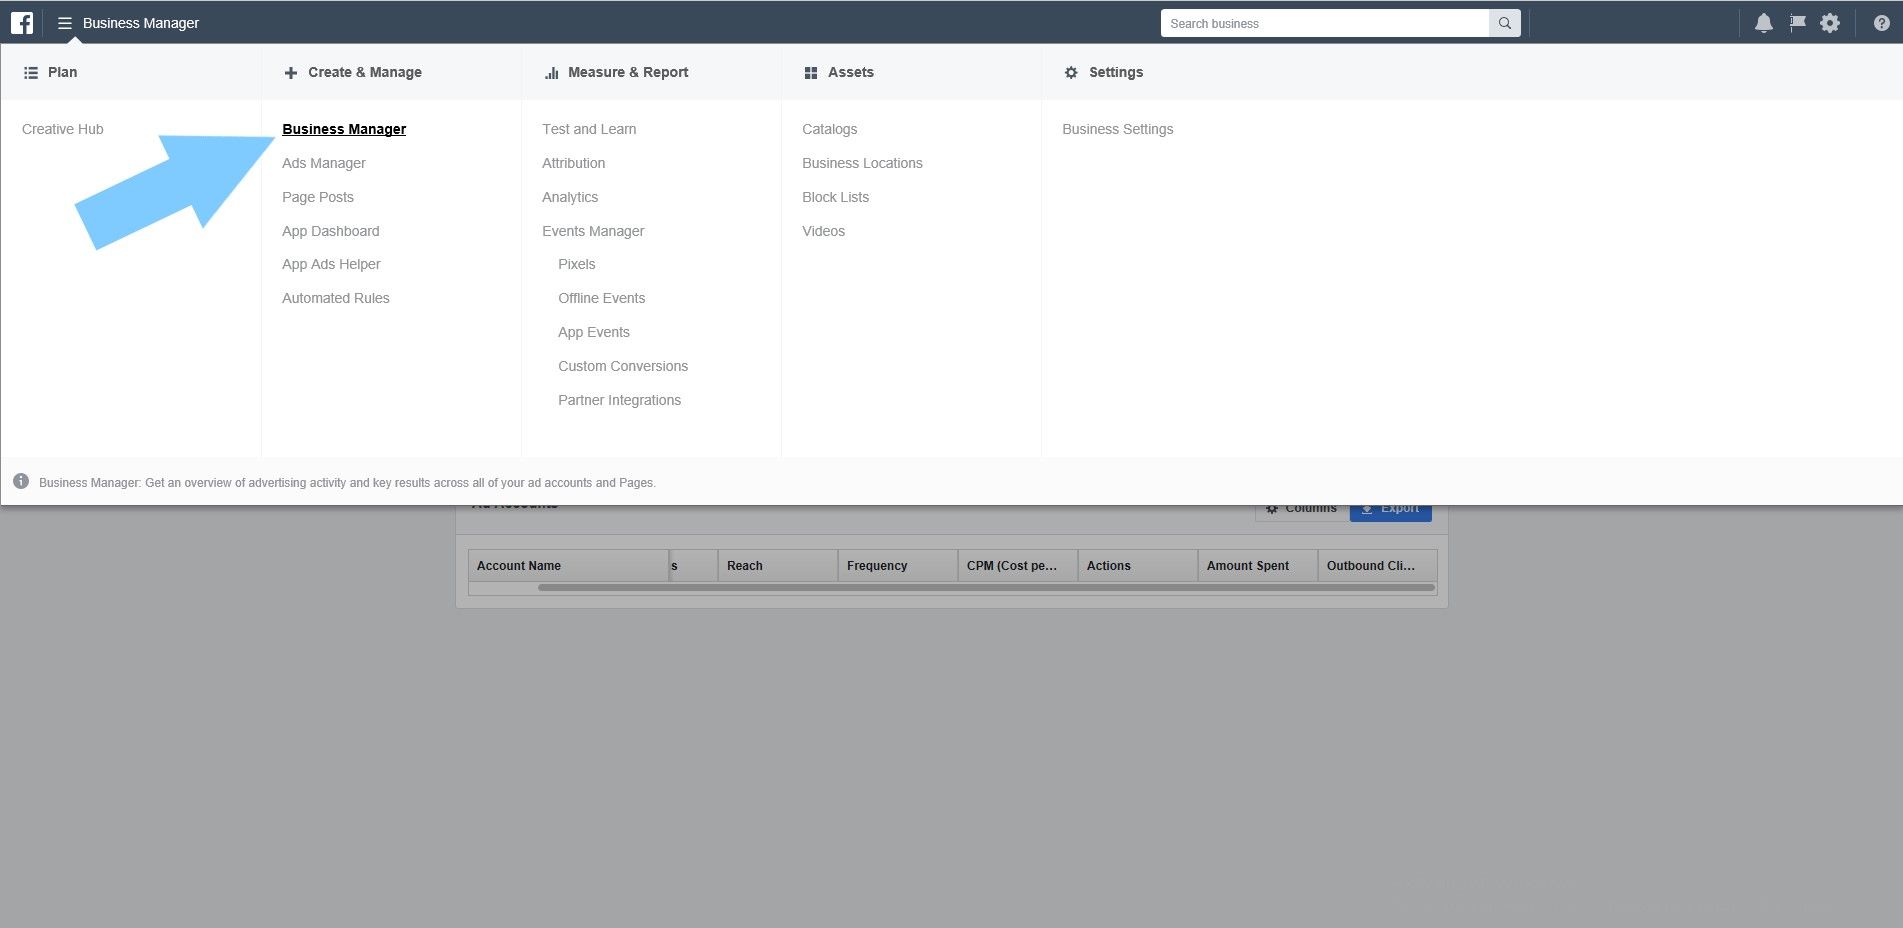Open the help question mark icon
The width and height of the screenshot is (1903, 928).
1882,23
